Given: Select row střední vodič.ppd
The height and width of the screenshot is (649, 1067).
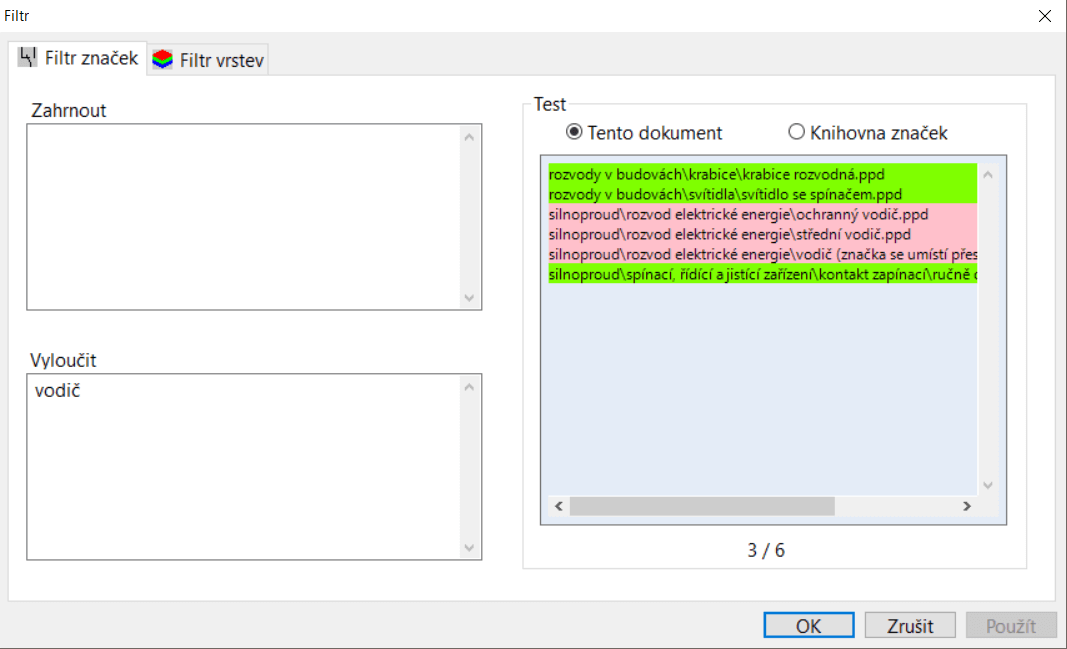Looking at the screenshot, I should click(x=762, y=234).
